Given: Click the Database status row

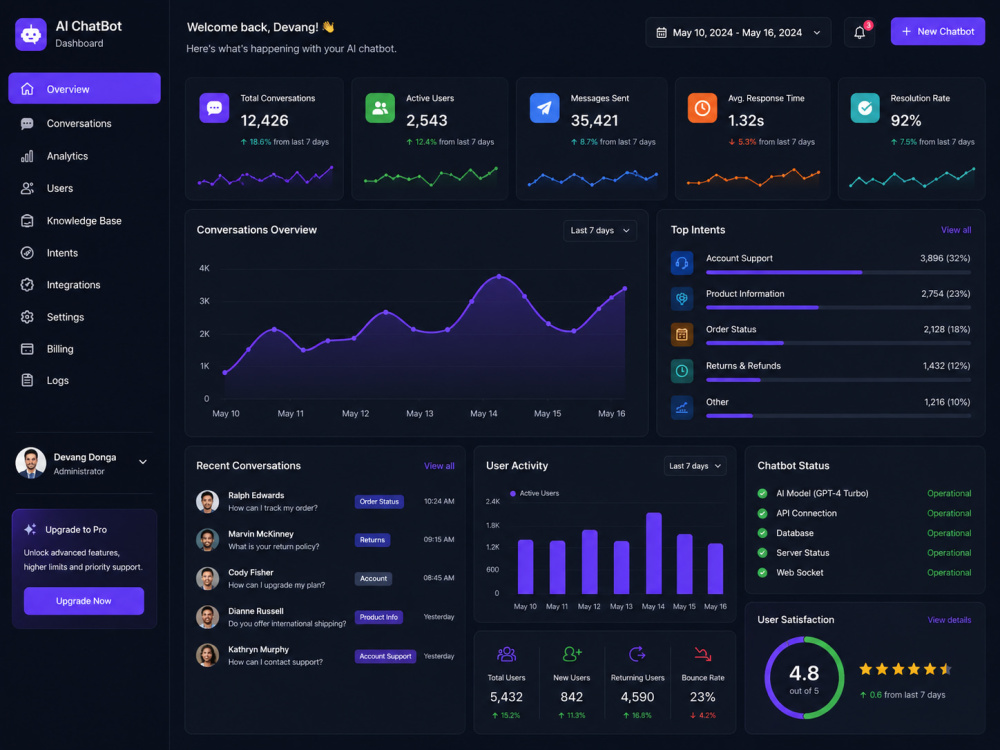Looking at the screenshot, I should tap(864, 533).
